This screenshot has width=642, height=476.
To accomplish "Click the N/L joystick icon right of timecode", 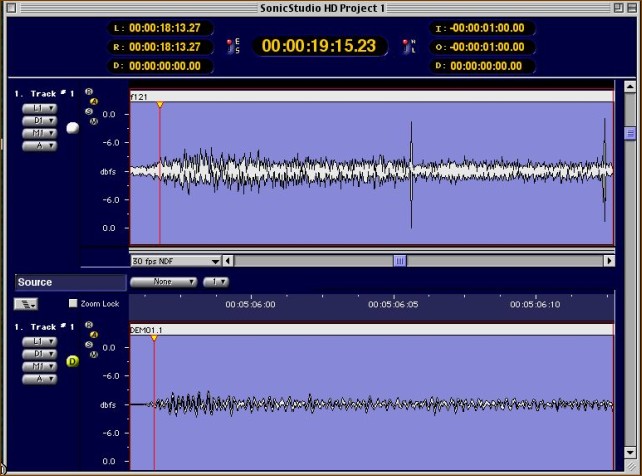I will (x=408, y=46).
